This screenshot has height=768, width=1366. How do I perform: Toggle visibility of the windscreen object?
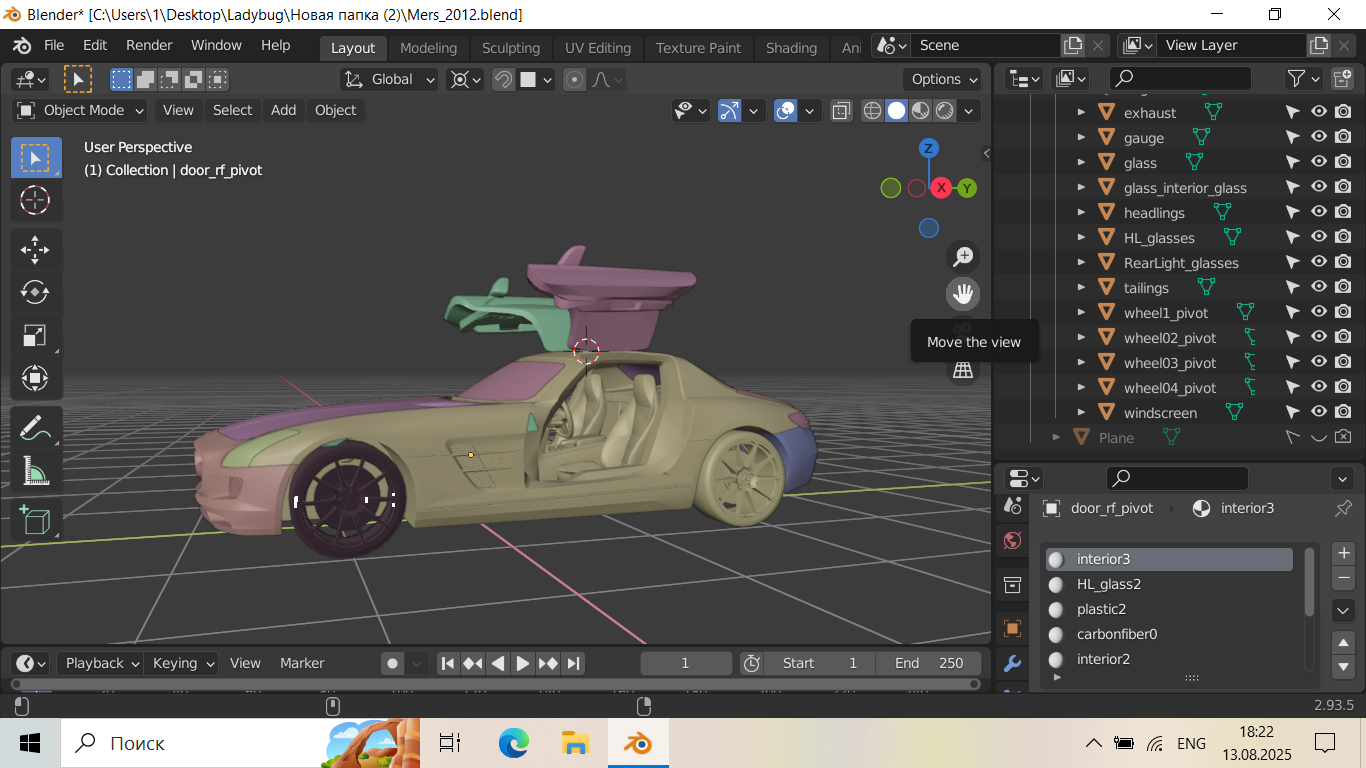(1319, 412)
